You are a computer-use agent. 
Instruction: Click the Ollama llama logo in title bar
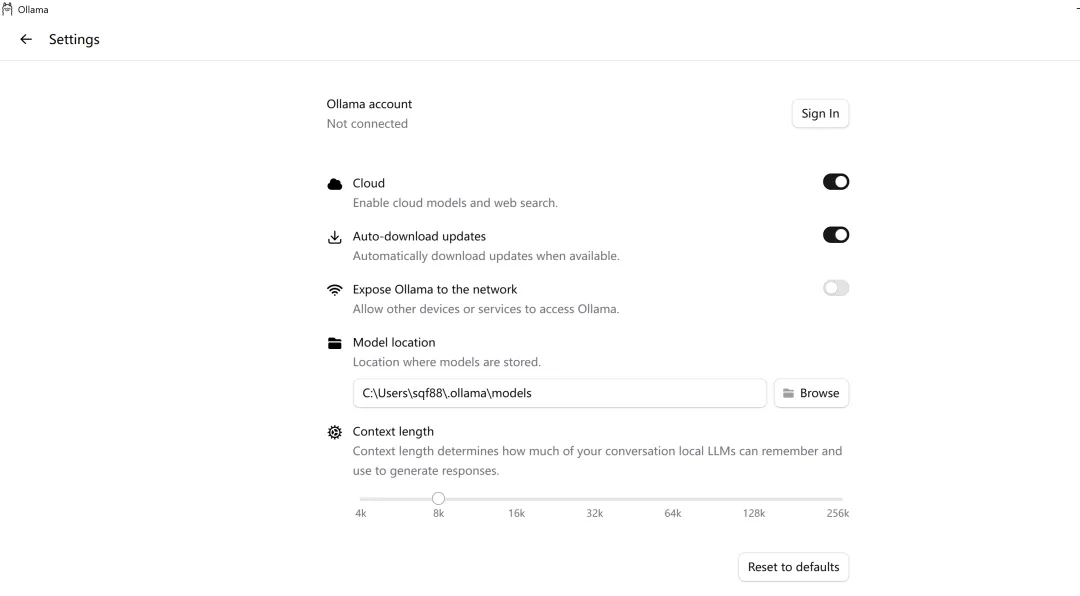tap(8, 9)
